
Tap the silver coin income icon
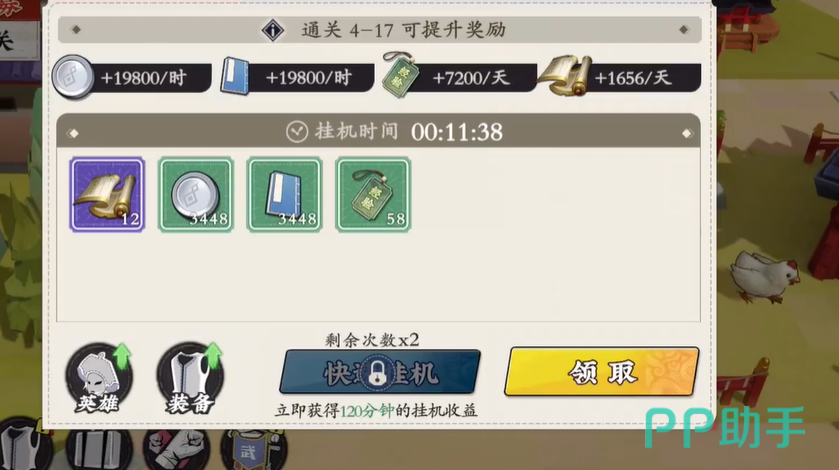coord(73,77)
